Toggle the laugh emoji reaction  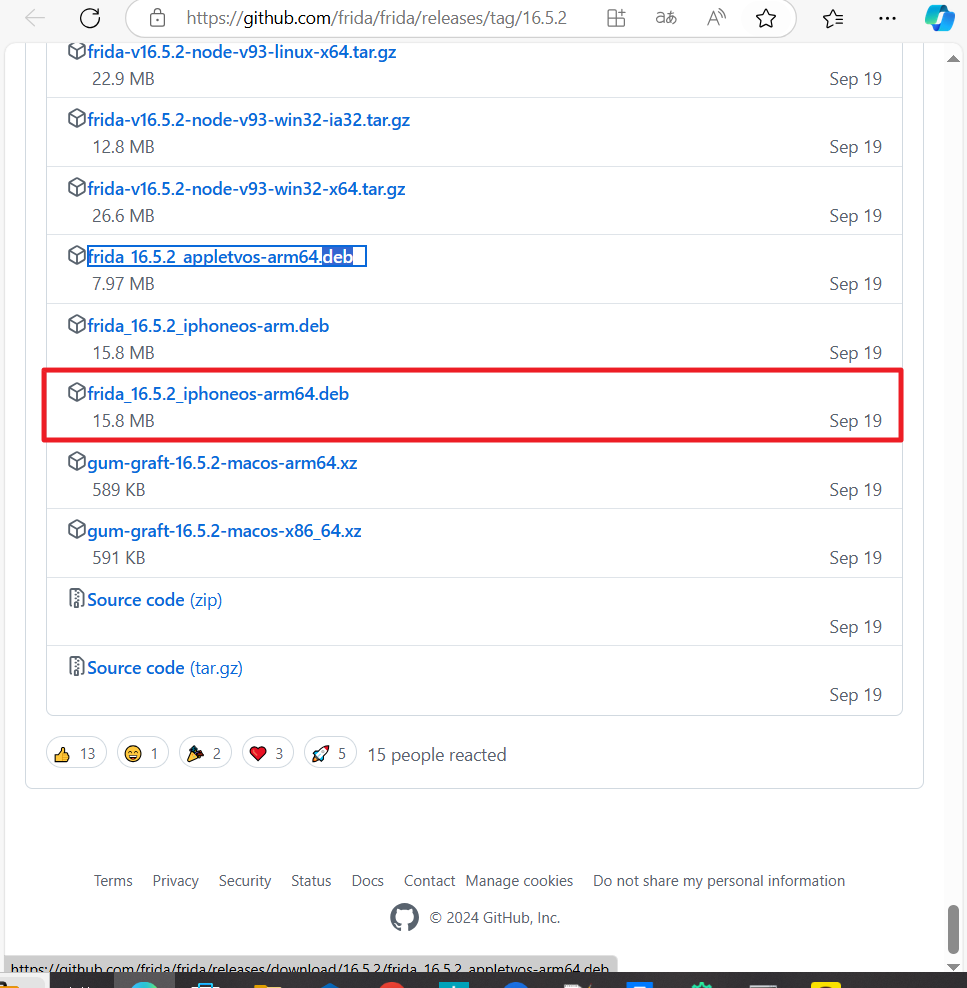tap(143, 753)
